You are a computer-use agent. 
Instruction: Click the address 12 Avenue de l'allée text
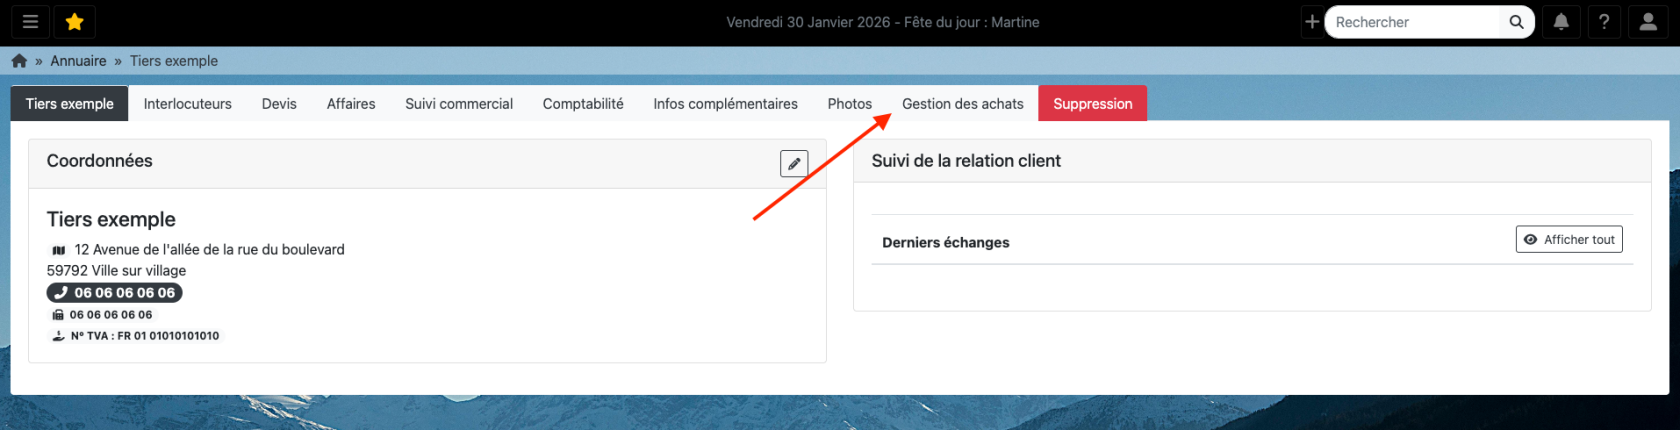pos(210,250)
